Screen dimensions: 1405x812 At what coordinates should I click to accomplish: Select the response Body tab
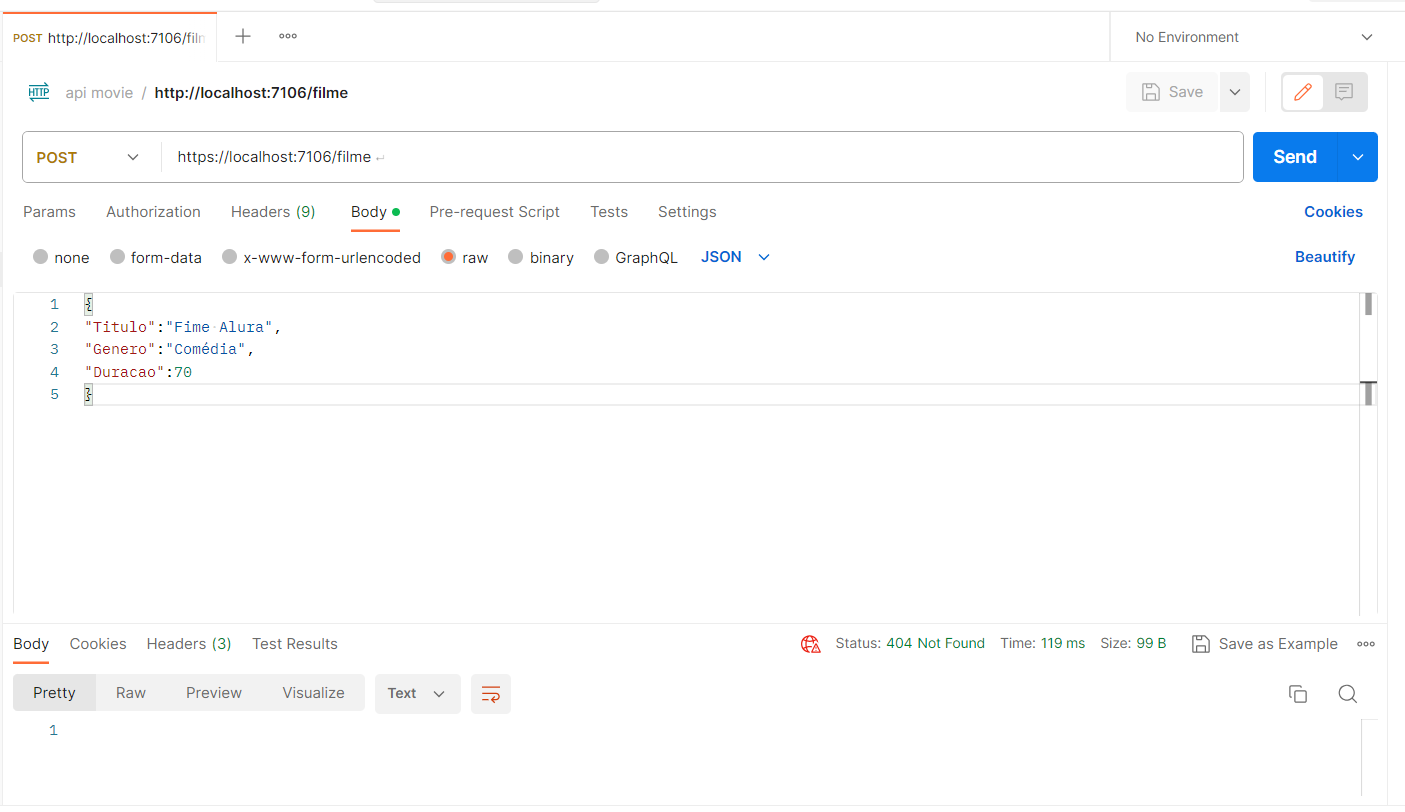[x=31, y=644]
